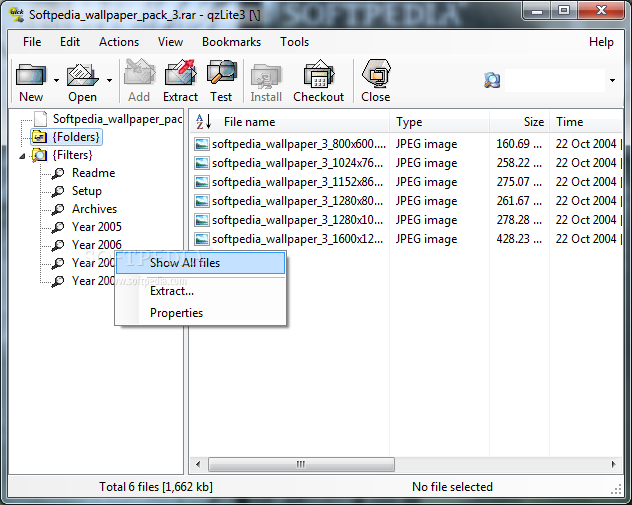The height and width of the screenshot is (505, 632).
Task: Click the A-Z sort icon in file list header
Action: click(203, 121)
